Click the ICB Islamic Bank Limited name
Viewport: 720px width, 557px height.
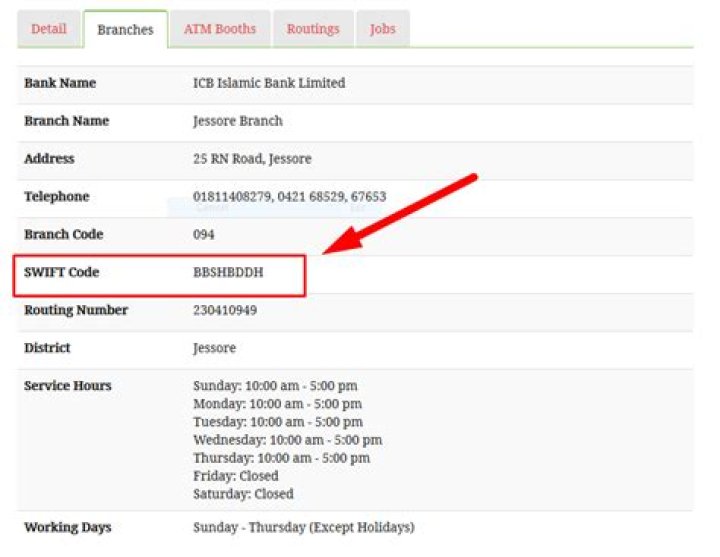click(x=269, y=83)
